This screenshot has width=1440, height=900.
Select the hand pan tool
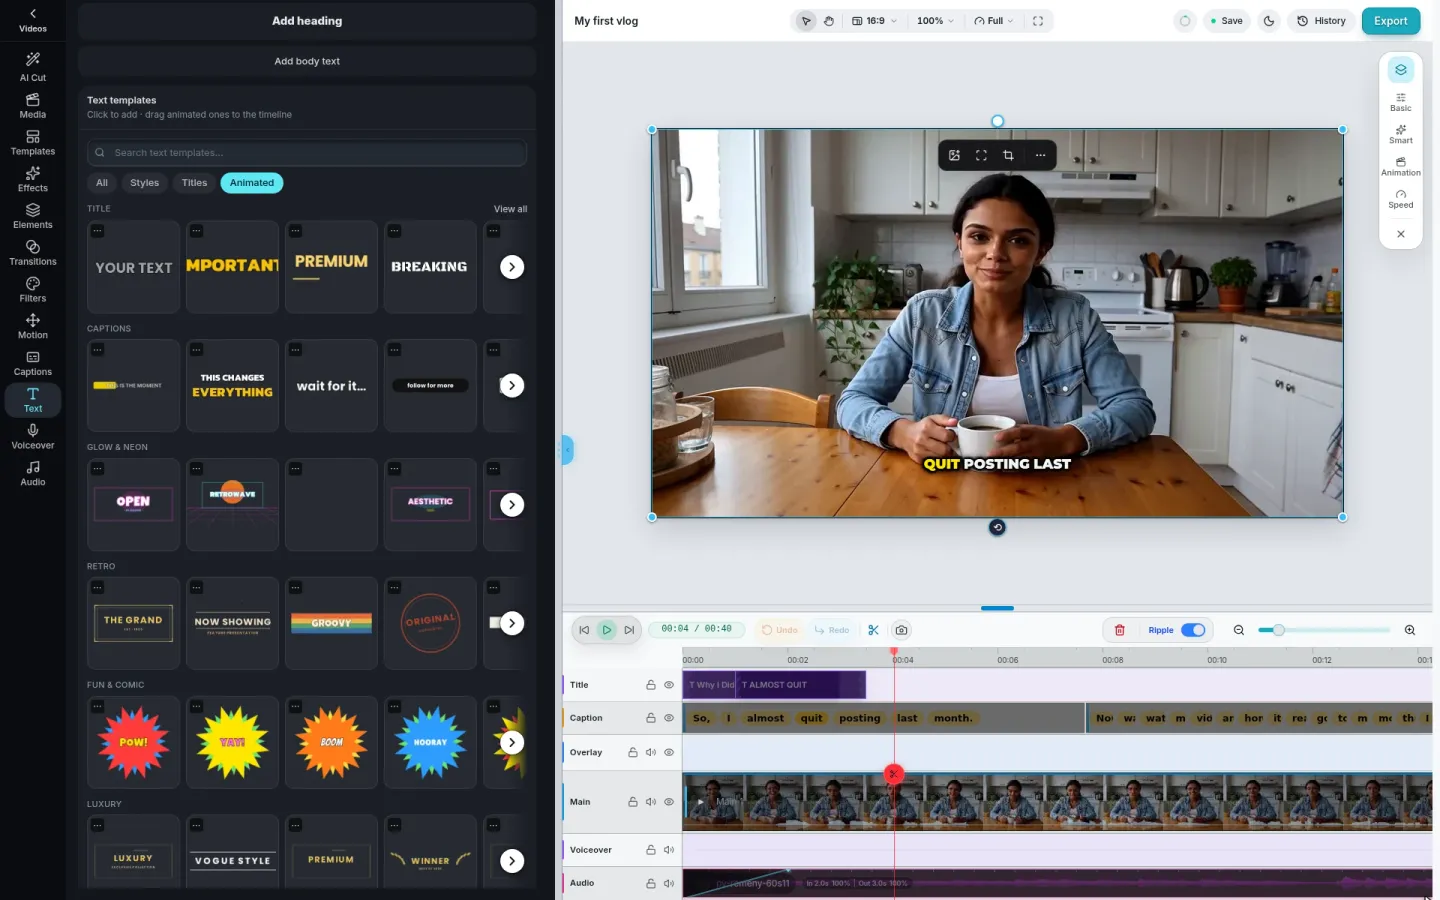pos(829,21)
